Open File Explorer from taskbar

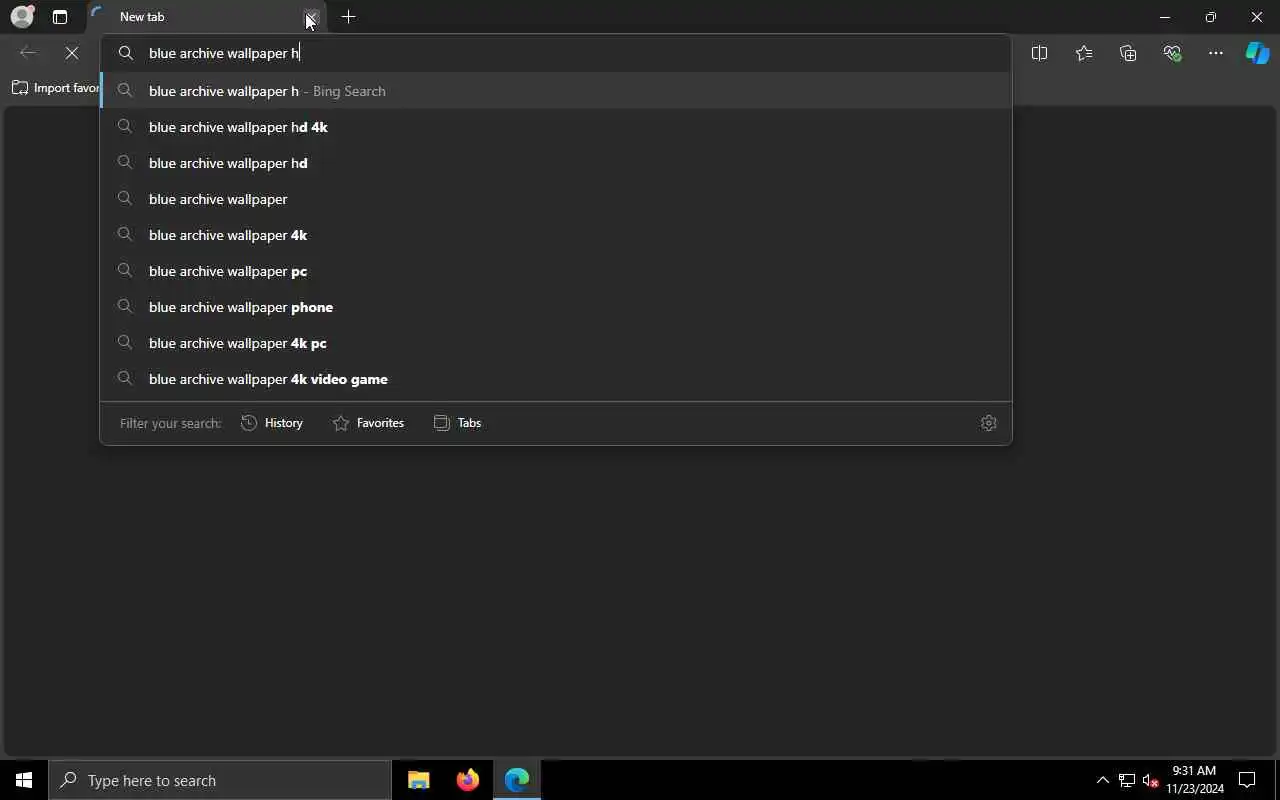pyautogui.click(x=419, y=780)
